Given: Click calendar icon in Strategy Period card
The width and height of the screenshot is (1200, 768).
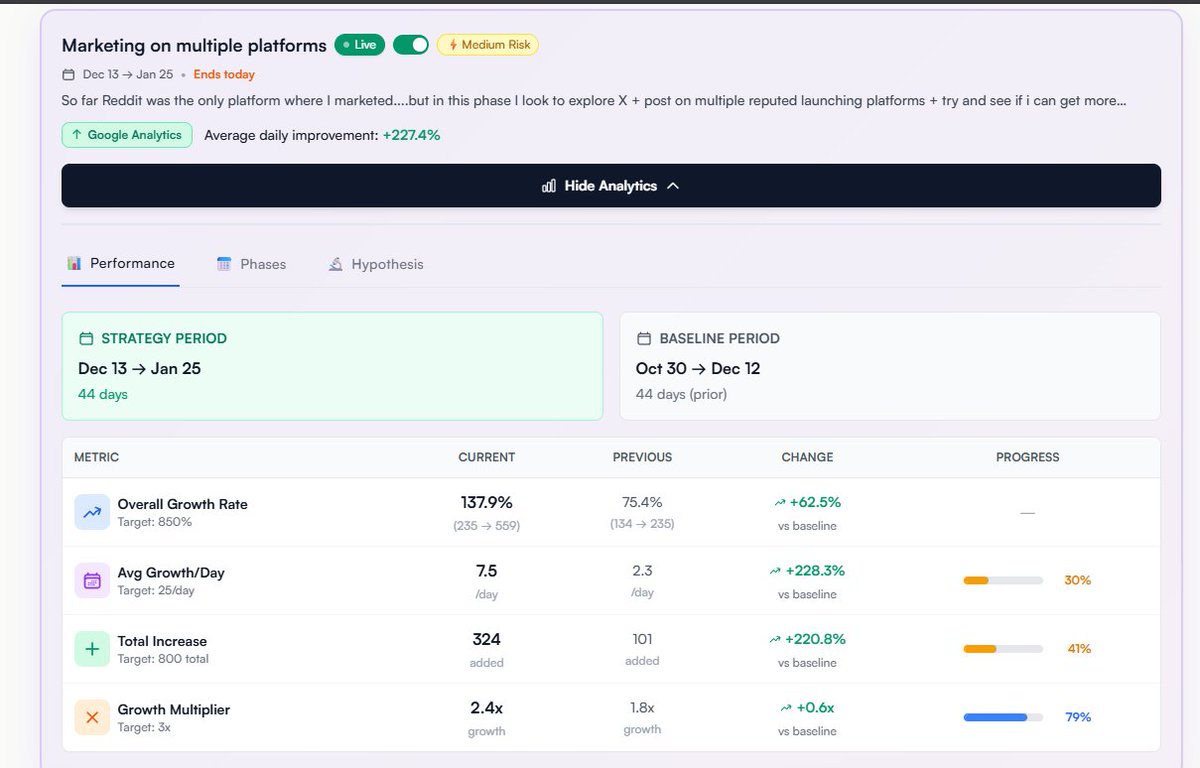Looking at the screenshot, I should pos(86,339).
